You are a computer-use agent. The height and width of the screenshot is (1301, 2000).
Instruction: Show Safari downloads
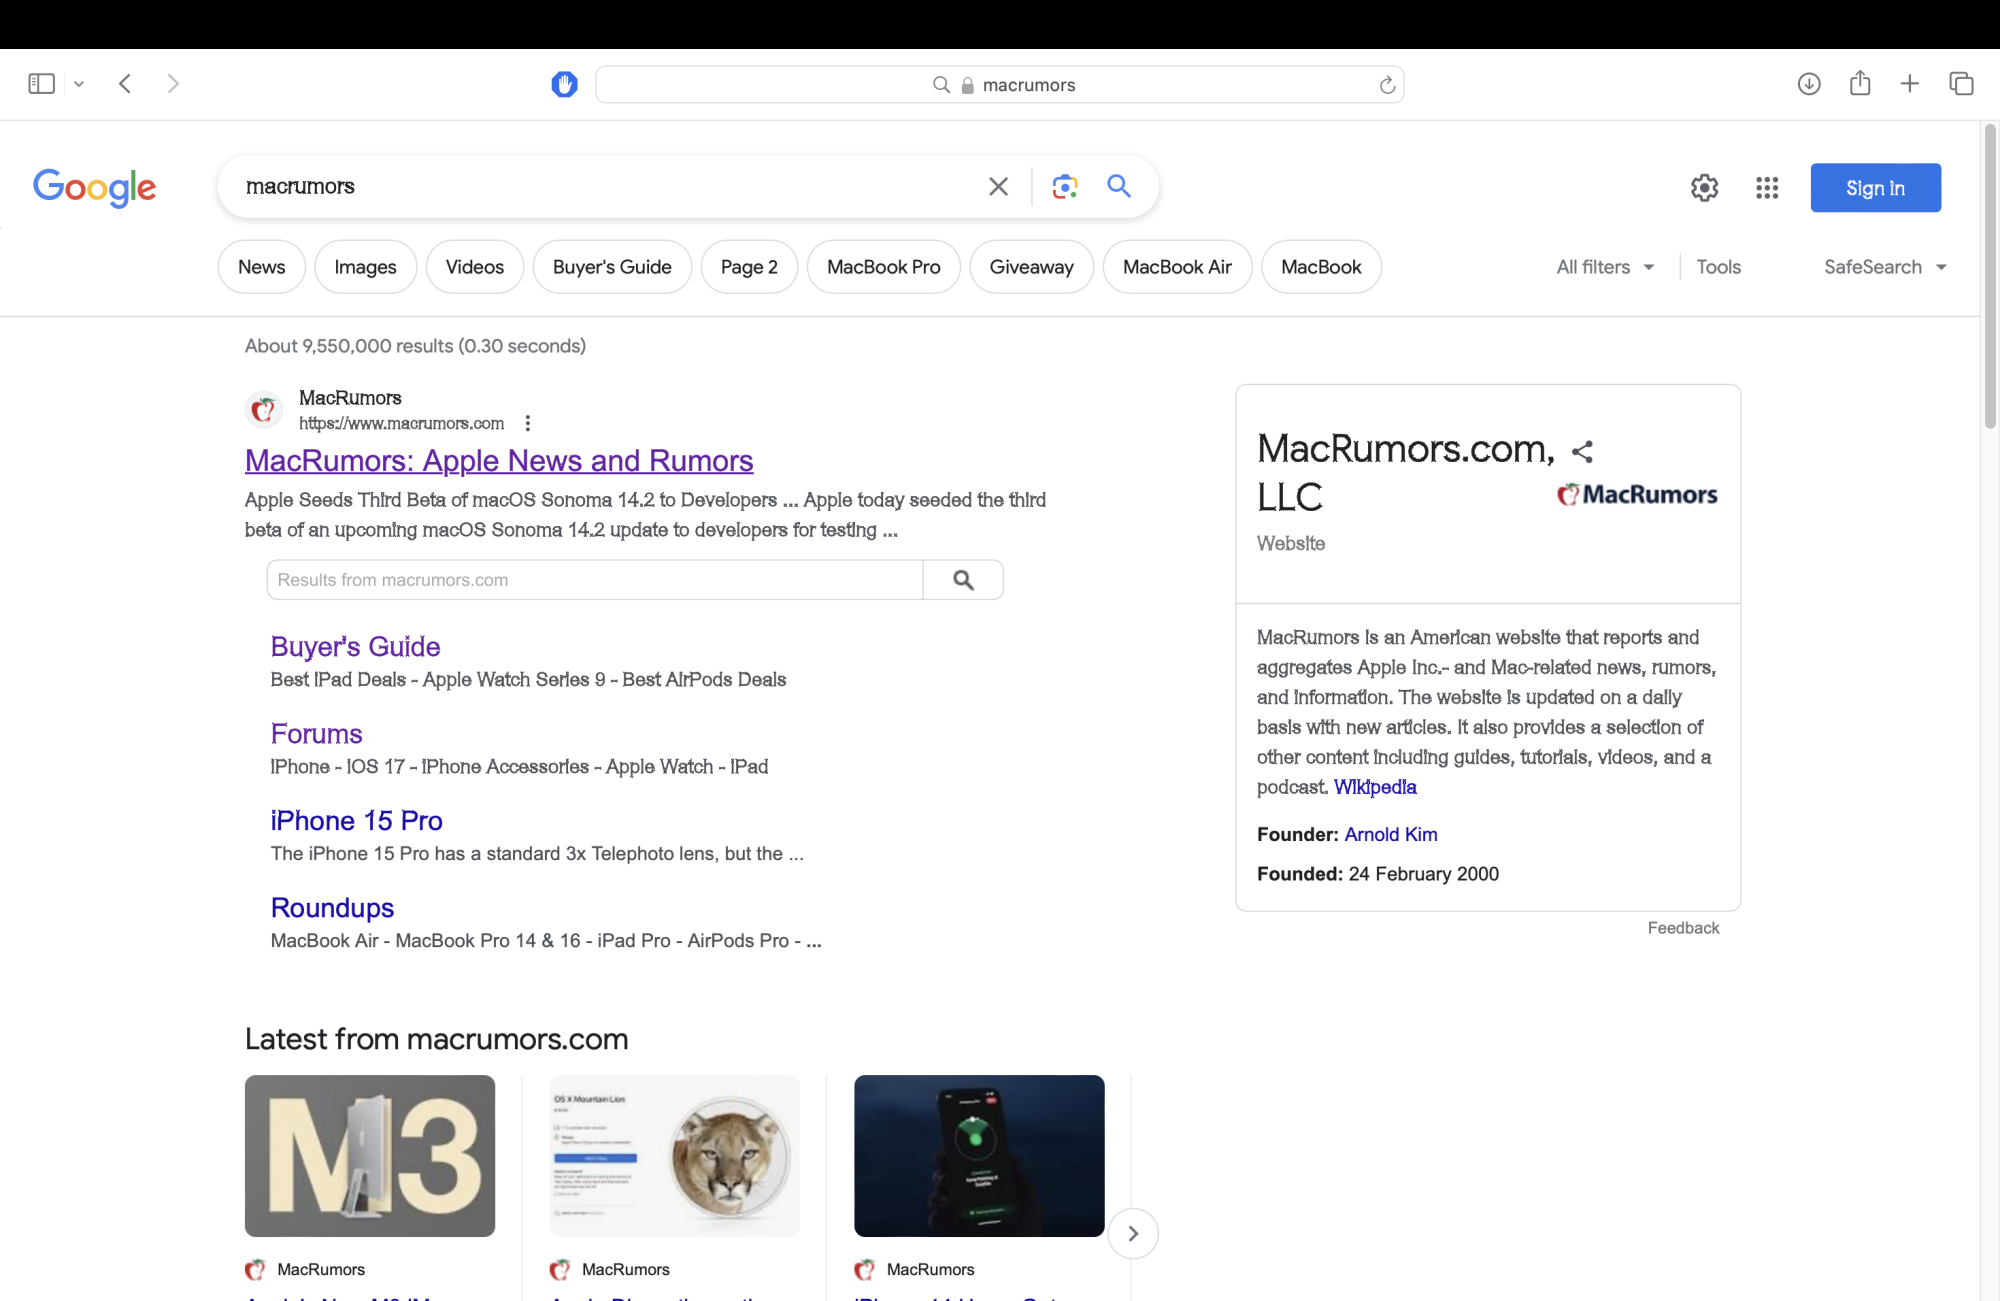coord(1809,84)
